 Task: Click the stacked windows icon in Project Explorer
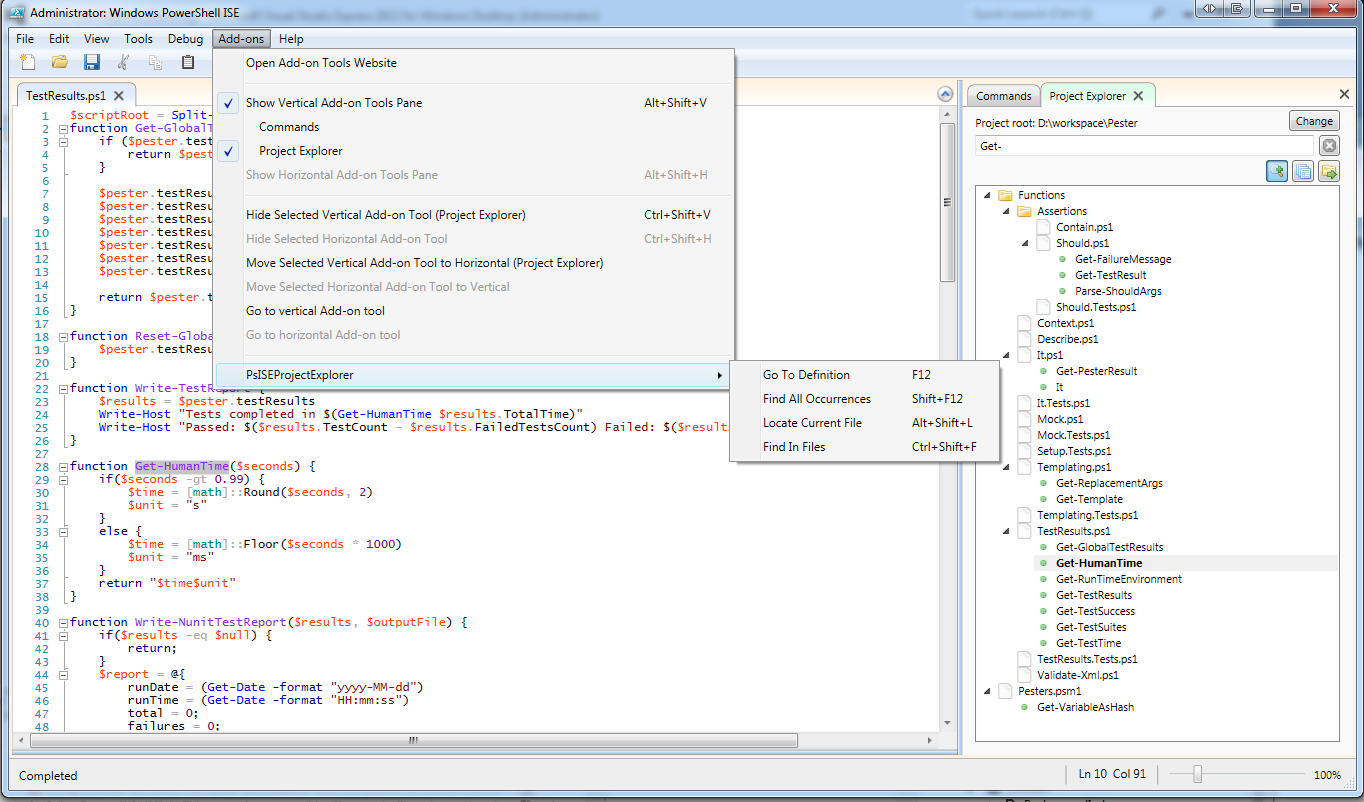point(1303,171)
